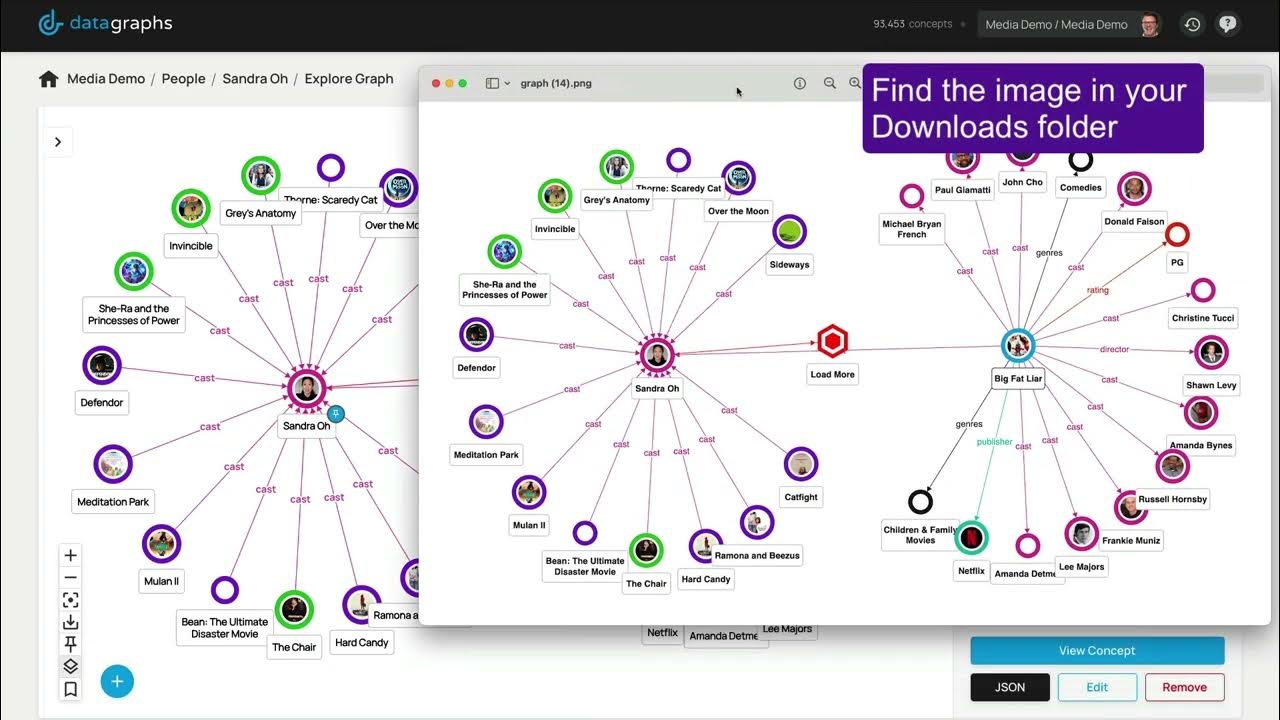Click the fit-to-screen focus tool

pyautogui.click(x=70, y=600)
